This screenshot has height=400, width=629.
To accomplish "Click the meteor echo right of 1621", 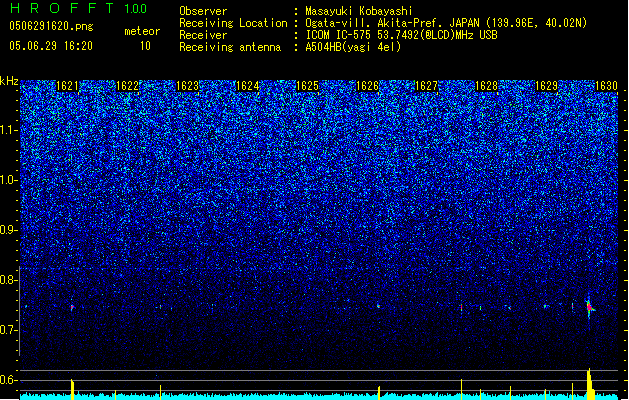I will tap(72, 307).
